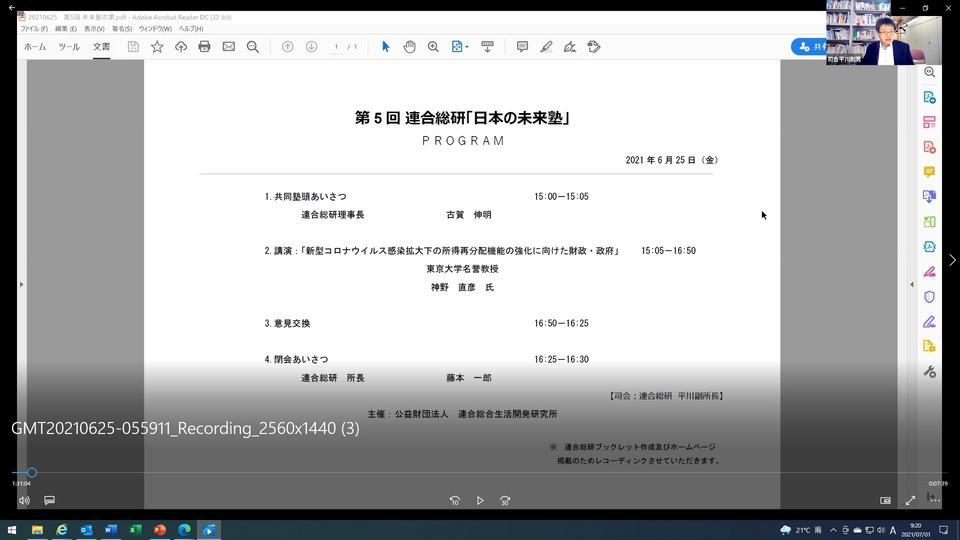Open Excel from the taskbar
The width and height of the screenshot is (960, 540).
click(x=135, y=530)
